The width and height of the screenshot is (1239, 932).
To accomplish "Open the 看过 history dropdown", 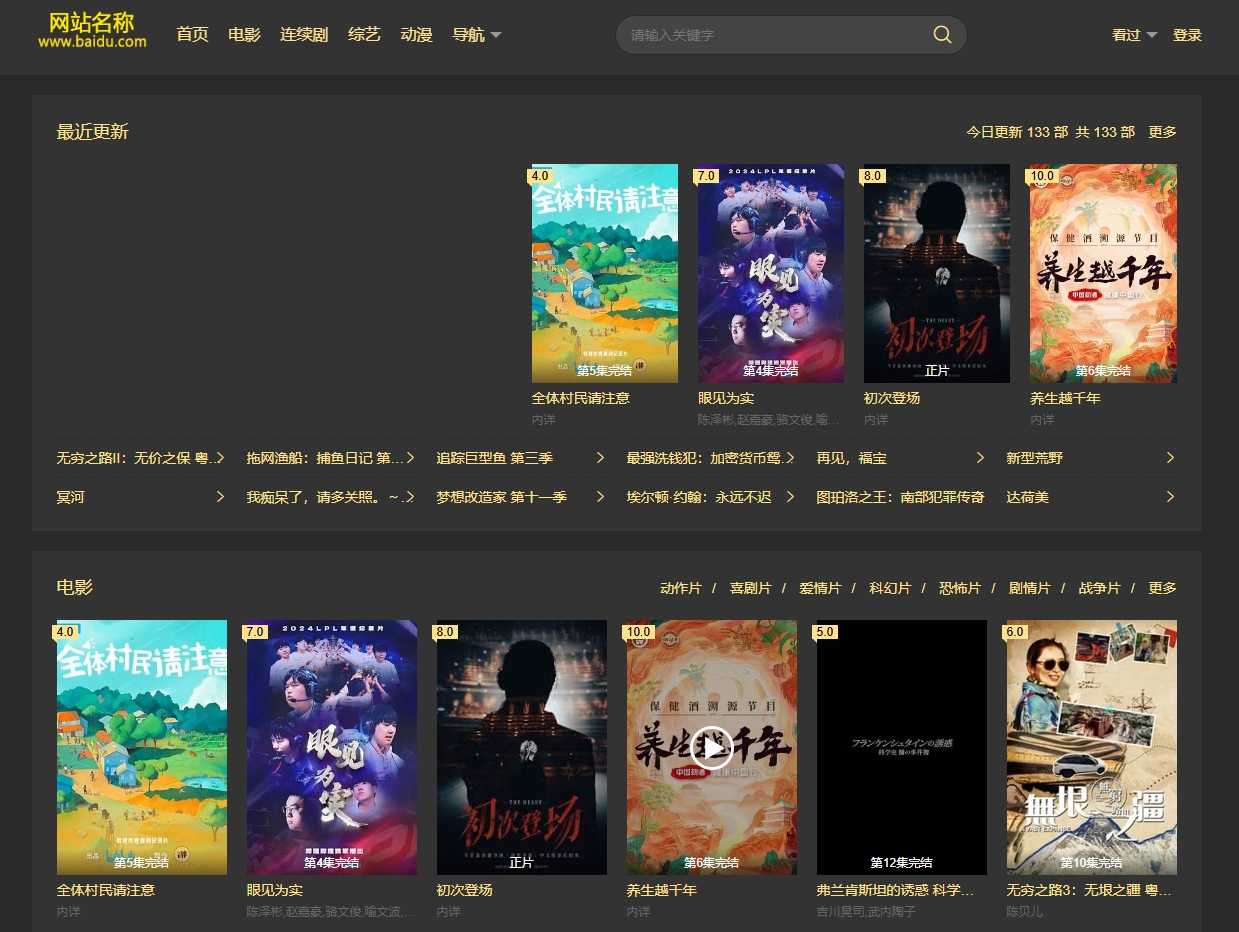I will coord(1134,35).
